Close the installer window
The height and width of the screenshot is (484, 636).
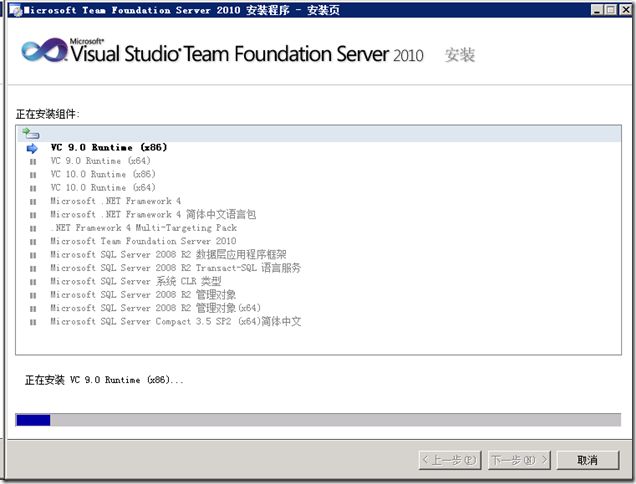point(625,10)
